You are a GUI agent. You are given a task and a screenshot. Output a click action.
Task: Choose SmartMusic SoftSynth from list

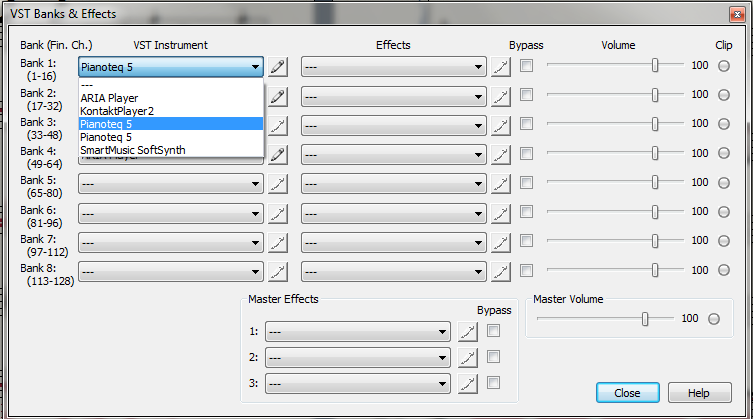pyautogui.click(x=171, y=150)
